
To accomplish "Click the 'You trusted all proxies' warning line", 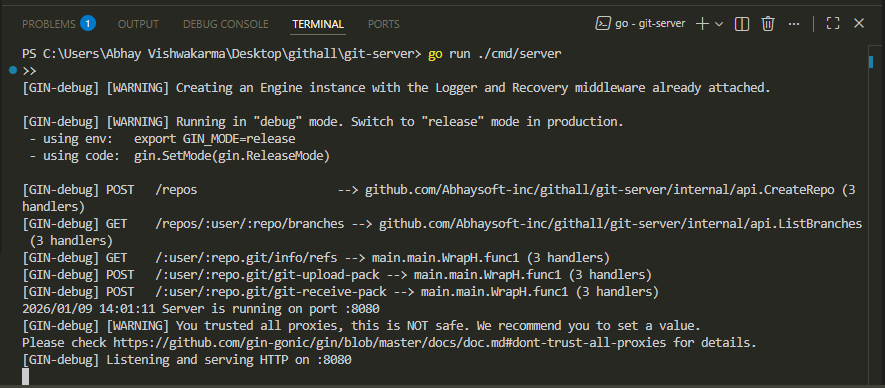I will 361,326.
